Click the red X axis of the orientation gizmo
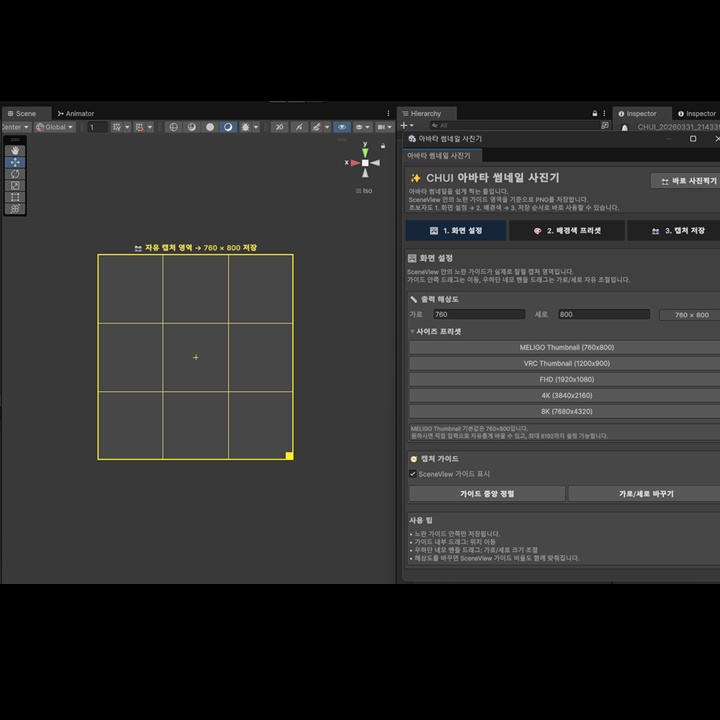The width and height of the screenshot is (720, 720). coord(355,163)
